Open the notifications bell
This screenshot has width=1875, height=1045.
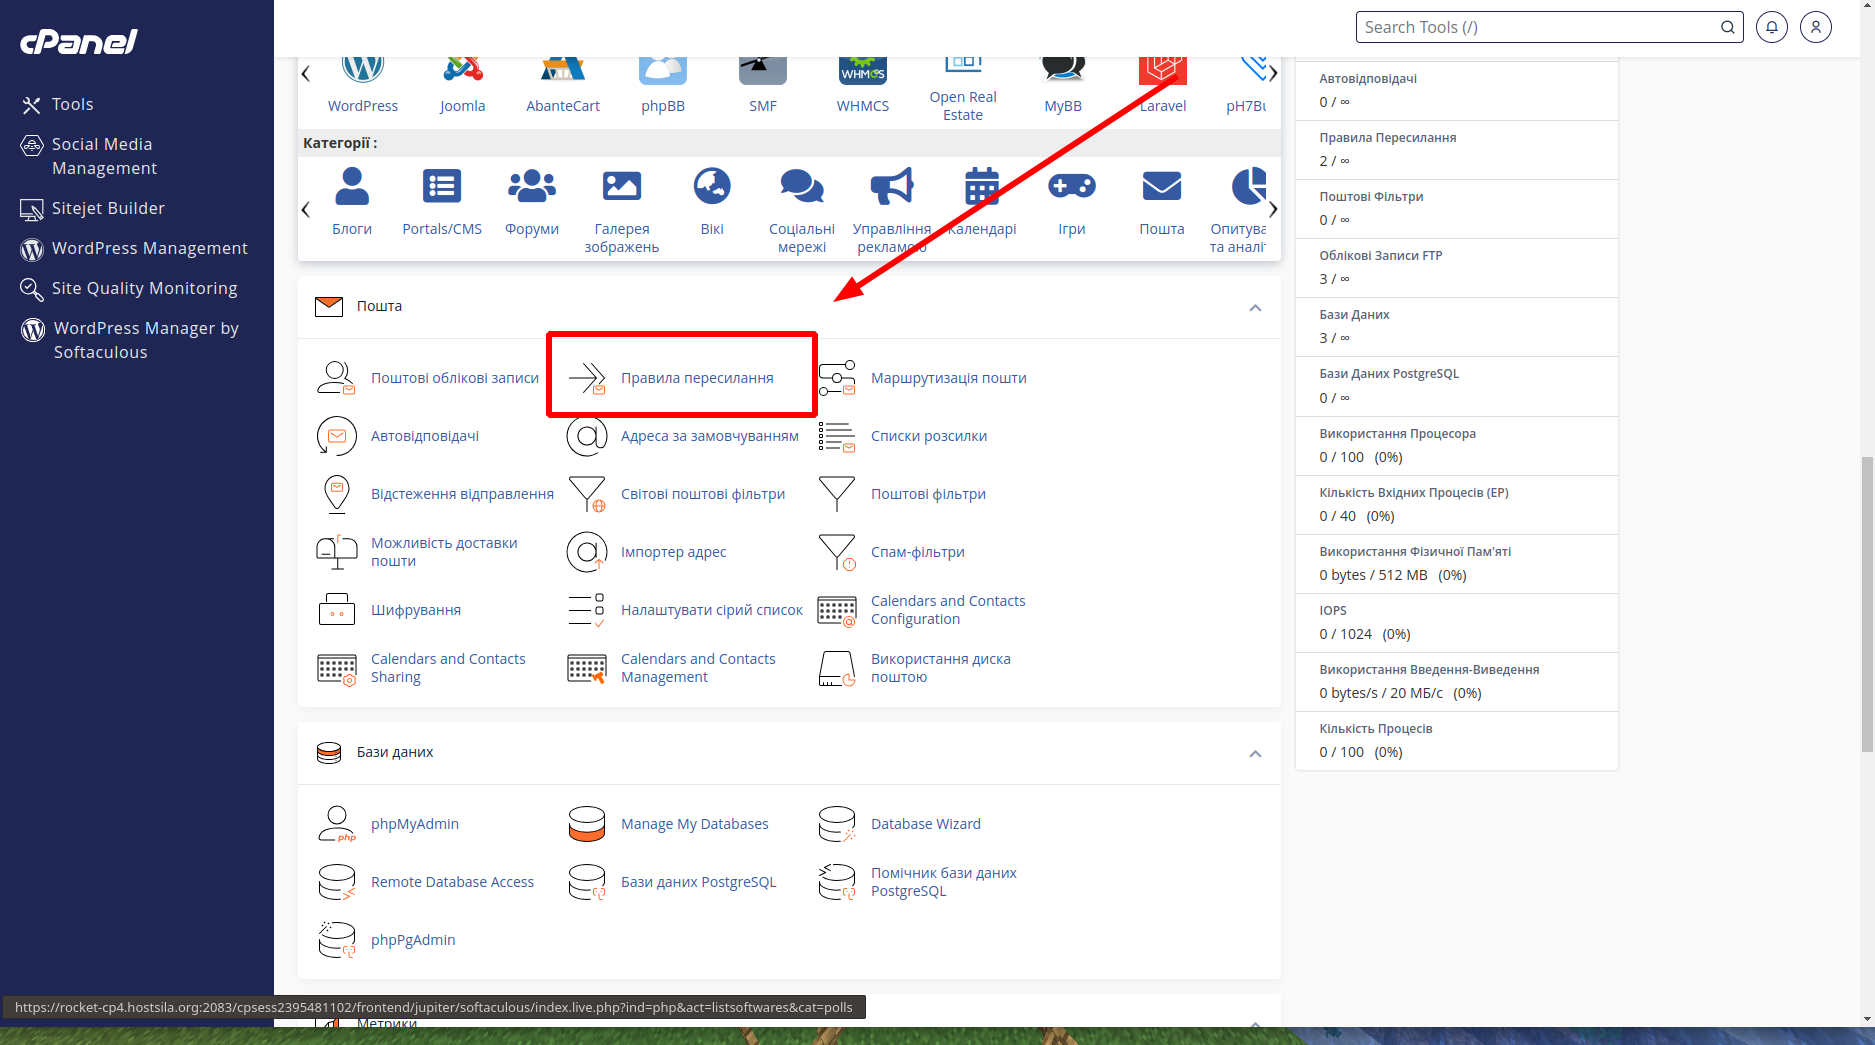click(1771, 27)
